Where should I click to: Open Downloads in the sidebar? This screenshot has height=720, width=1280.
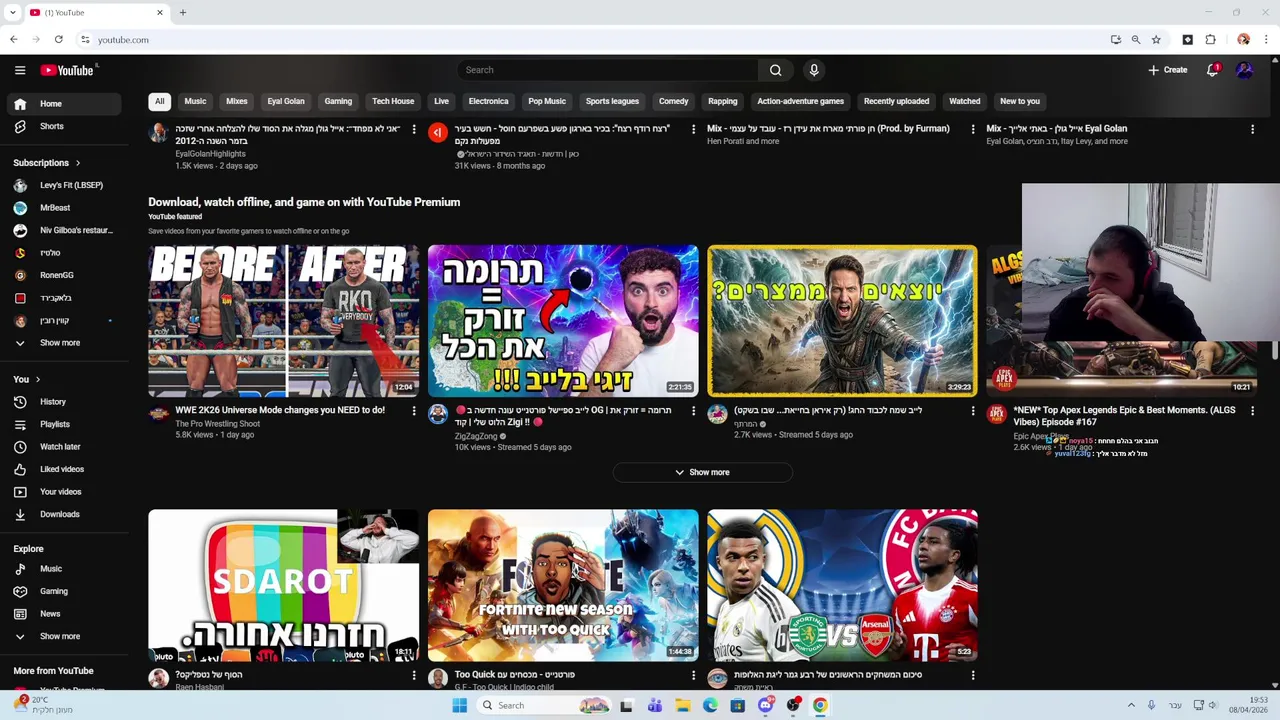(65, 514)
